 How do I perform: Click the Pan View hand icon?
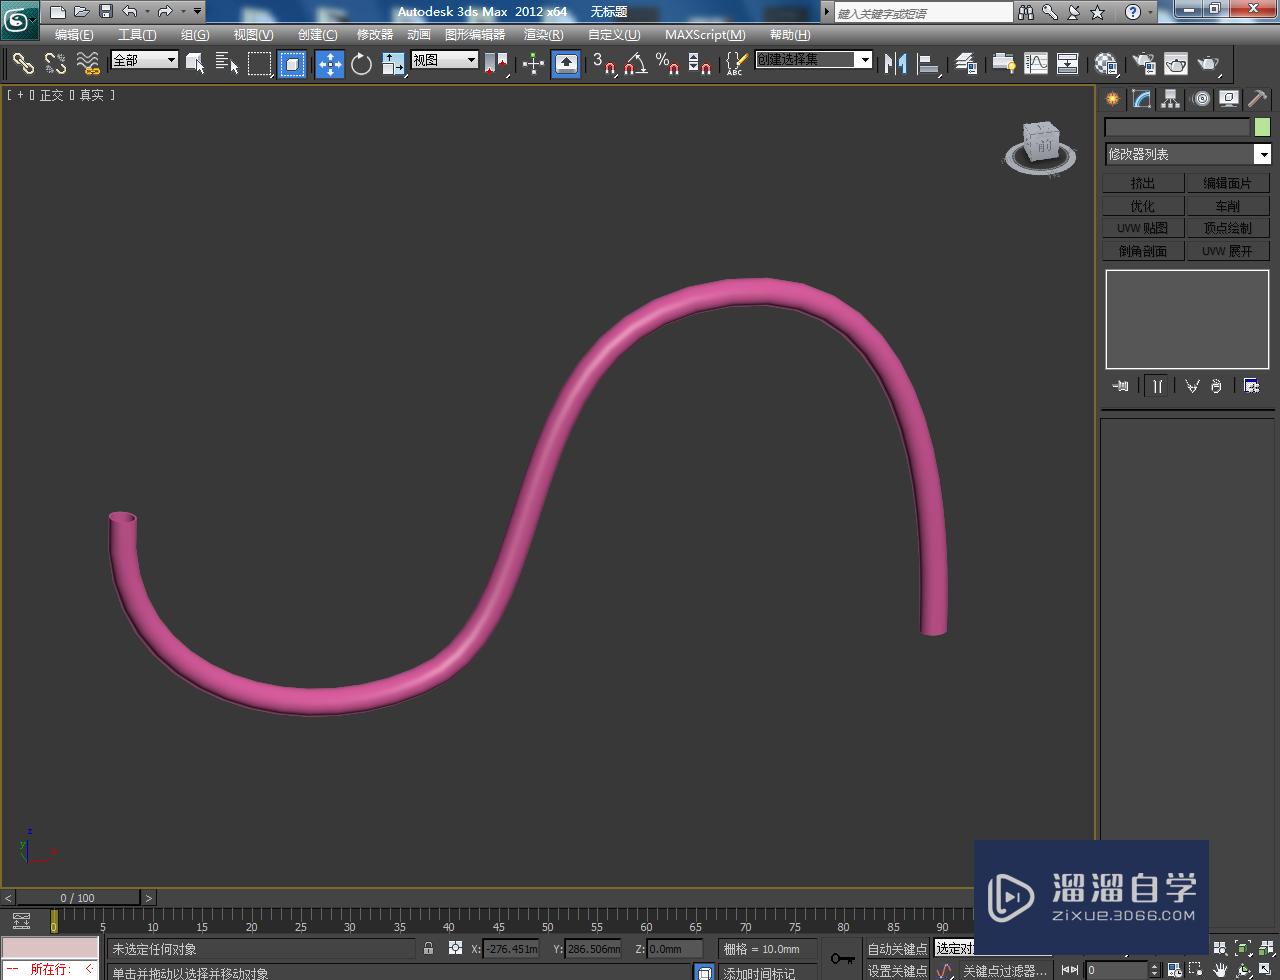pyautogui.click(x=1220, y=970)
